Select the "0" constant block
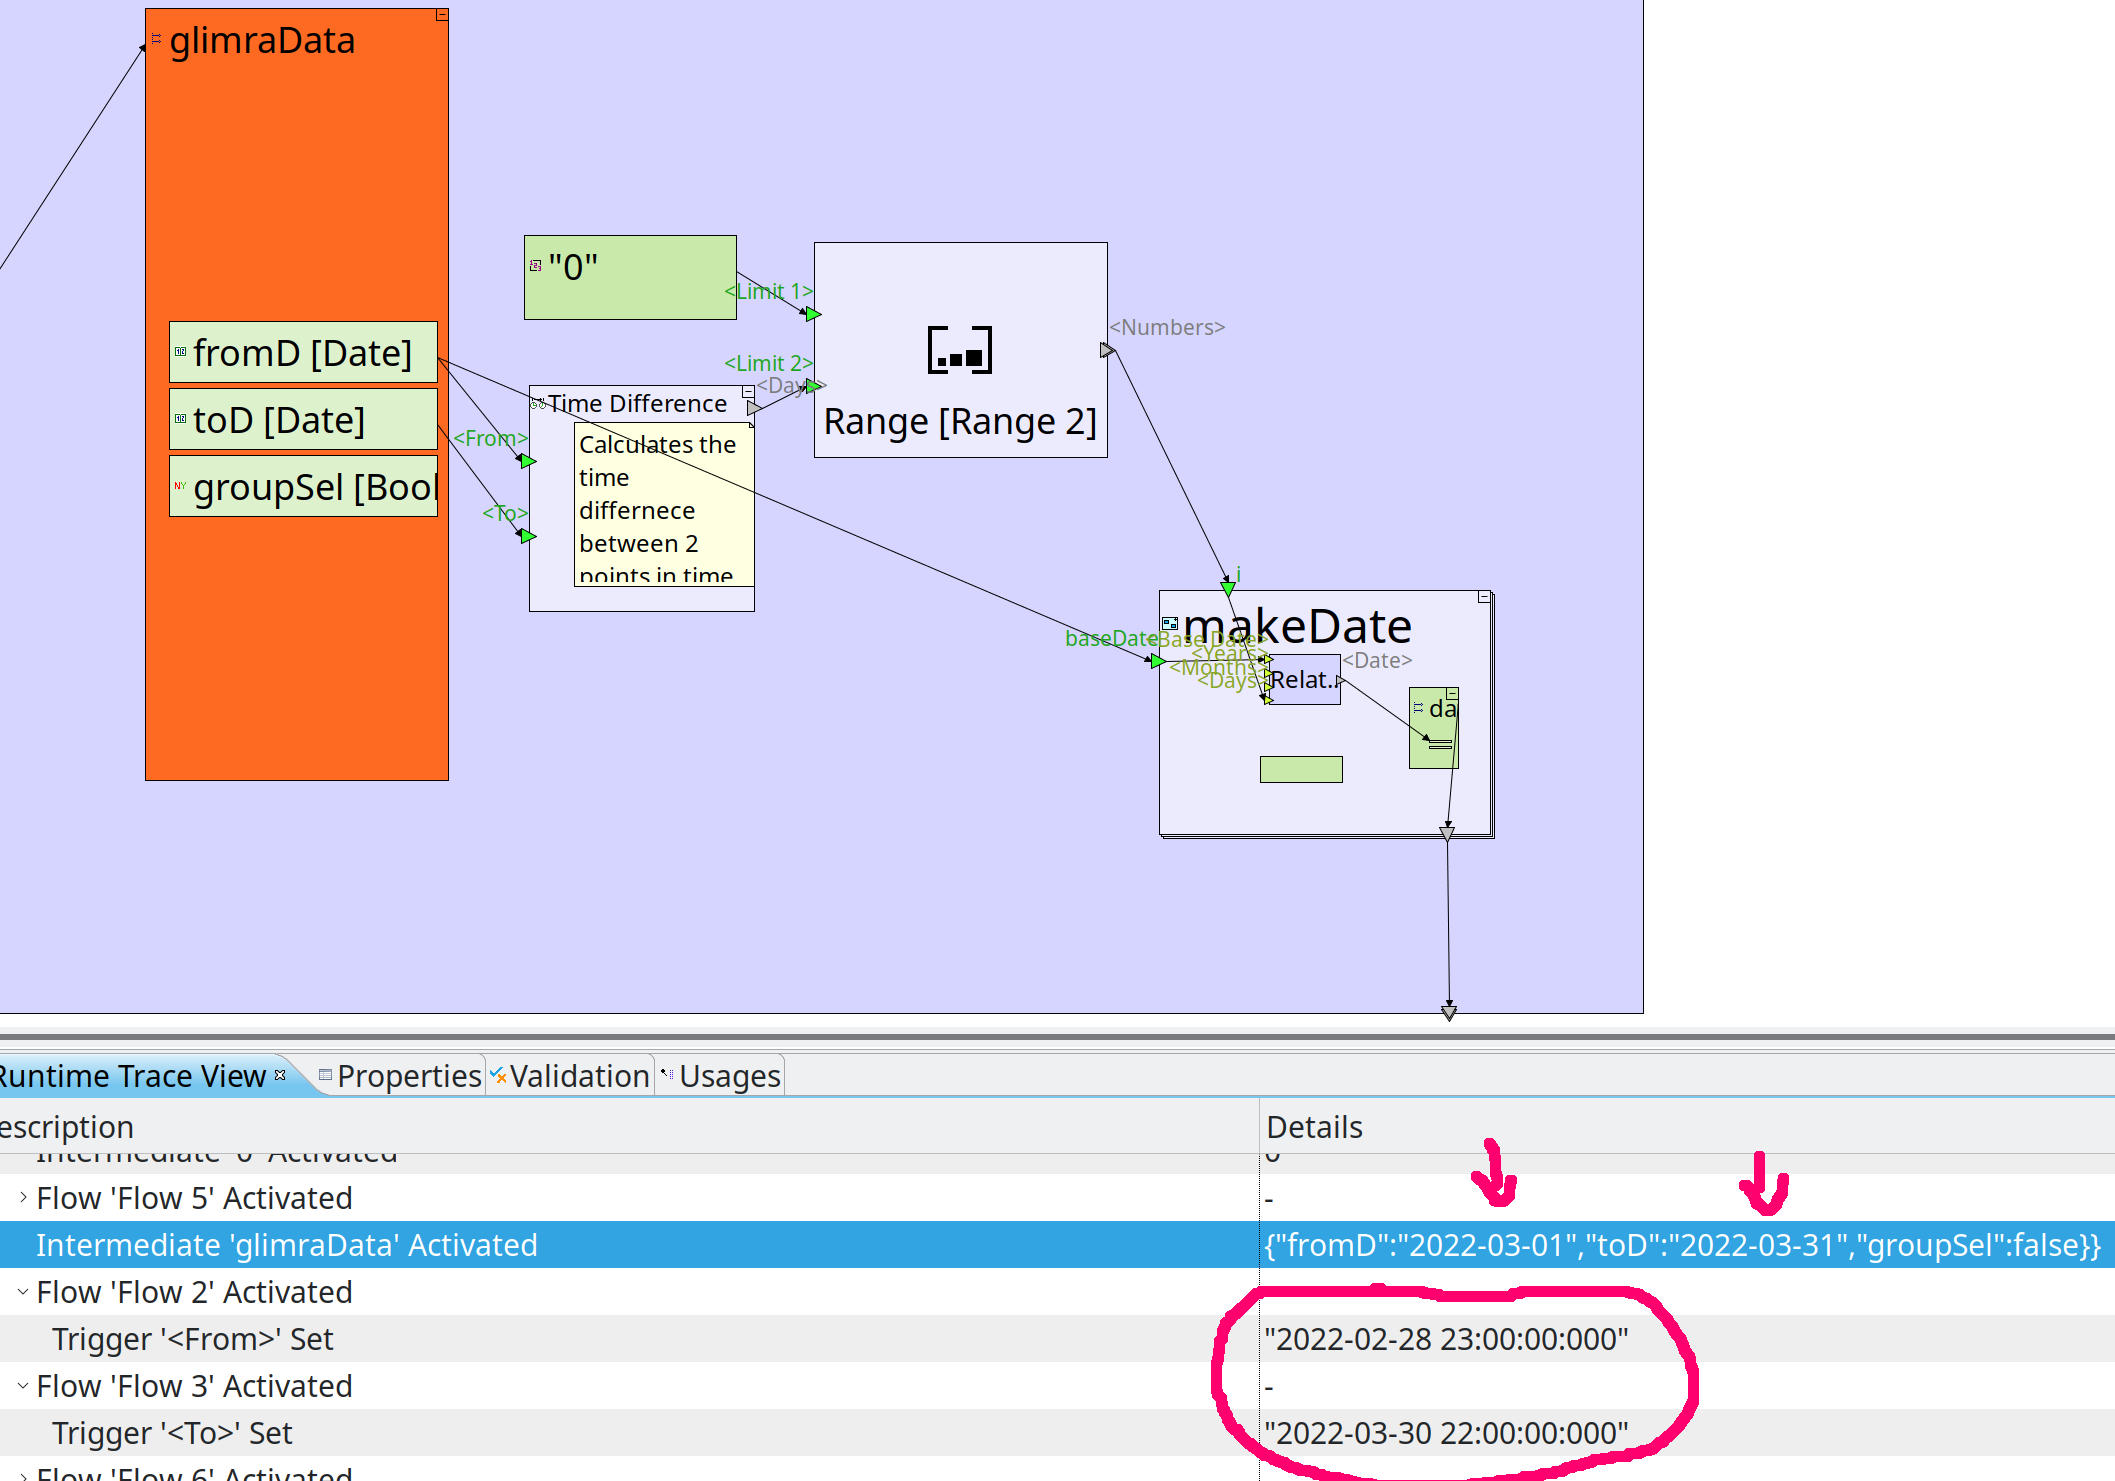Image resolution: width=2115 pixels, height=1481 pixels. coord(630,277)
